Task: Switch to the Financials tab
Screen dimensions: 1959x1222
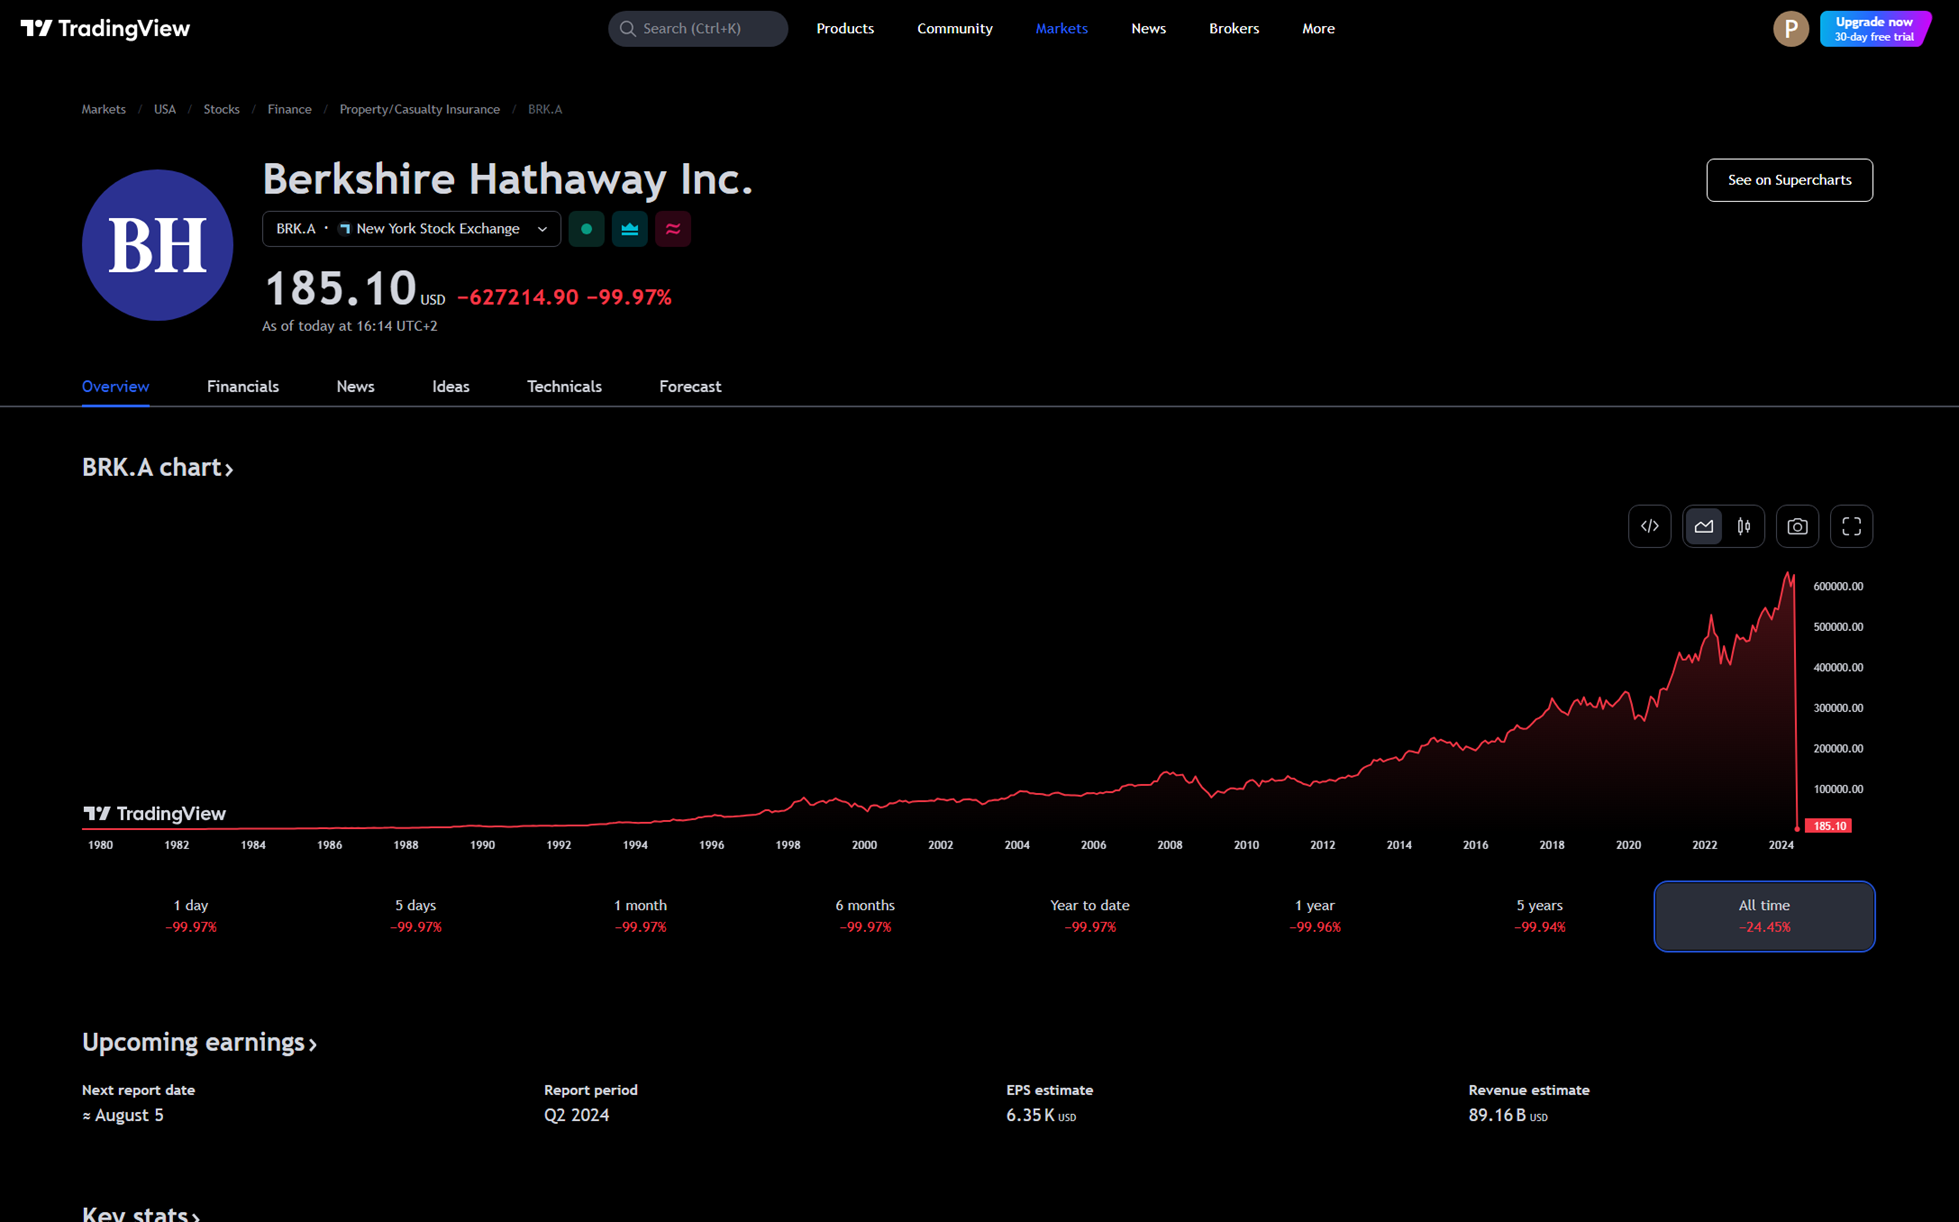Action: [x=243, y=387]
